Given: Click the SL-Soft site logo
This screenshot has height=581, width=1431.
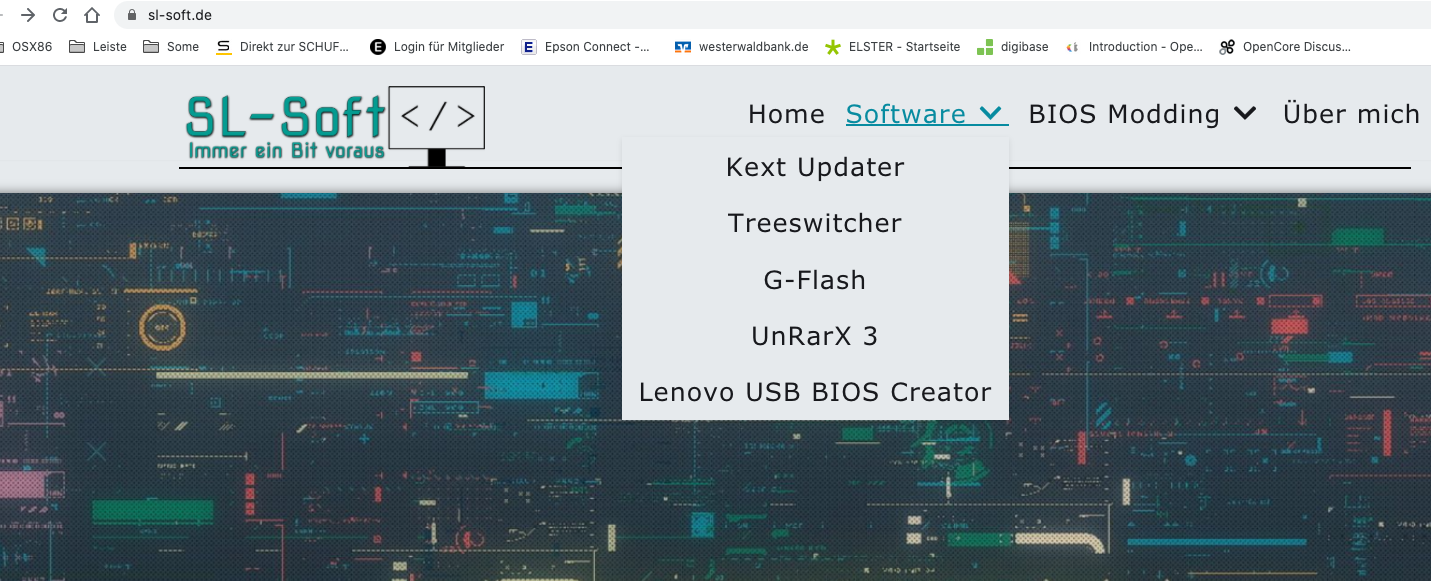Looking at the screenshot, I should 286,126.
